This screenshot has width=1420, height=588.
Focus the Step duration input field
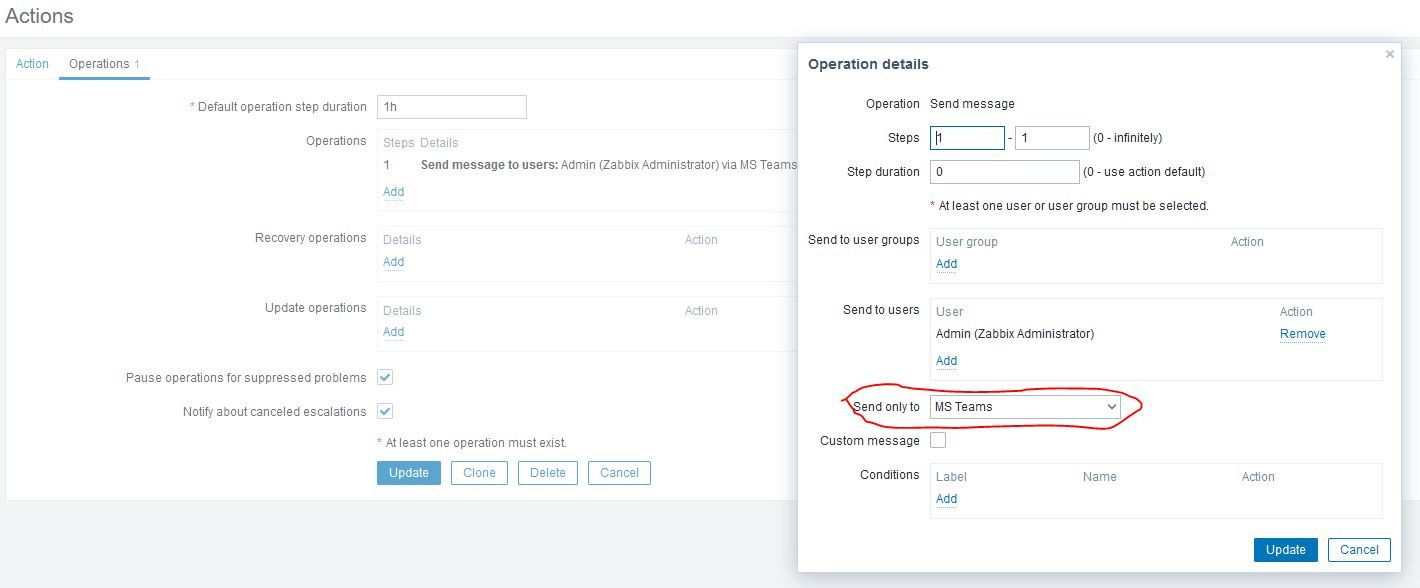(1004, 172)
